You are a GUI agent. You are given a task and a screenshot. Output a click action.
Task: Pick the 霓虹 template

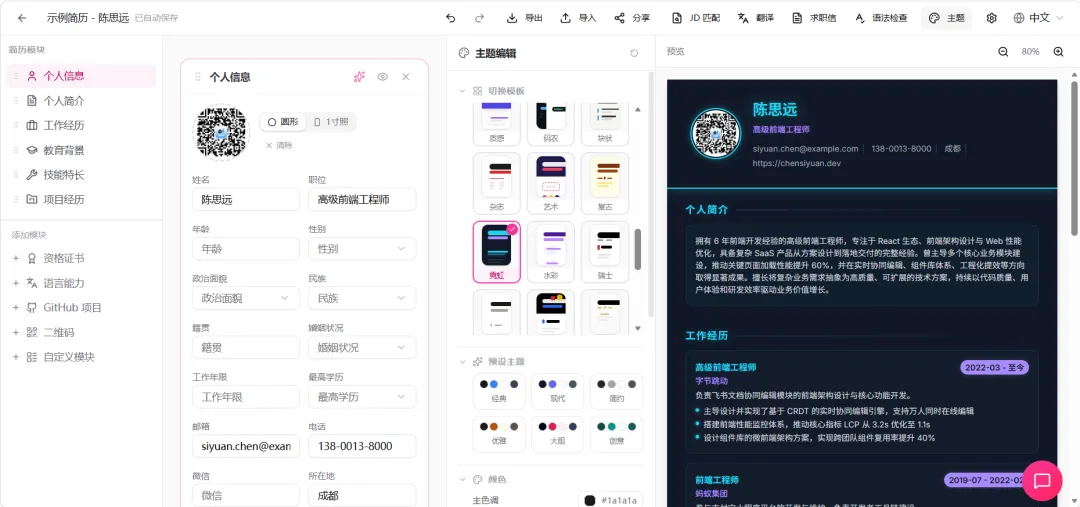[x=497, y=252]
